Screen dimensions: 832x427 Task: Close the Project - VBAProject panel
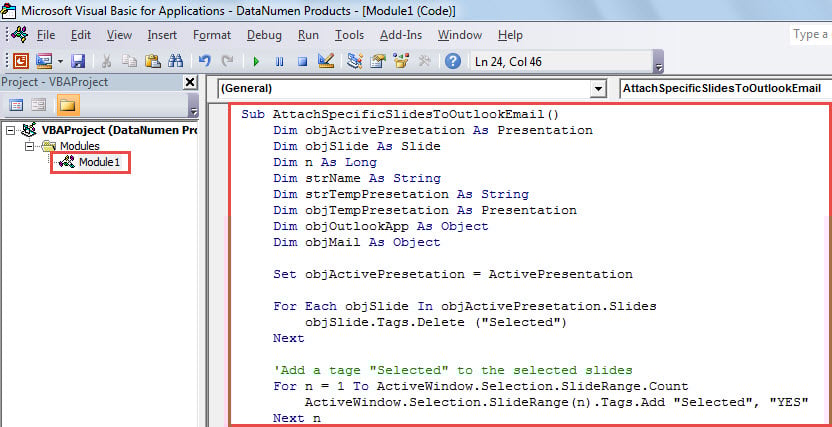[x=190, y=83]
